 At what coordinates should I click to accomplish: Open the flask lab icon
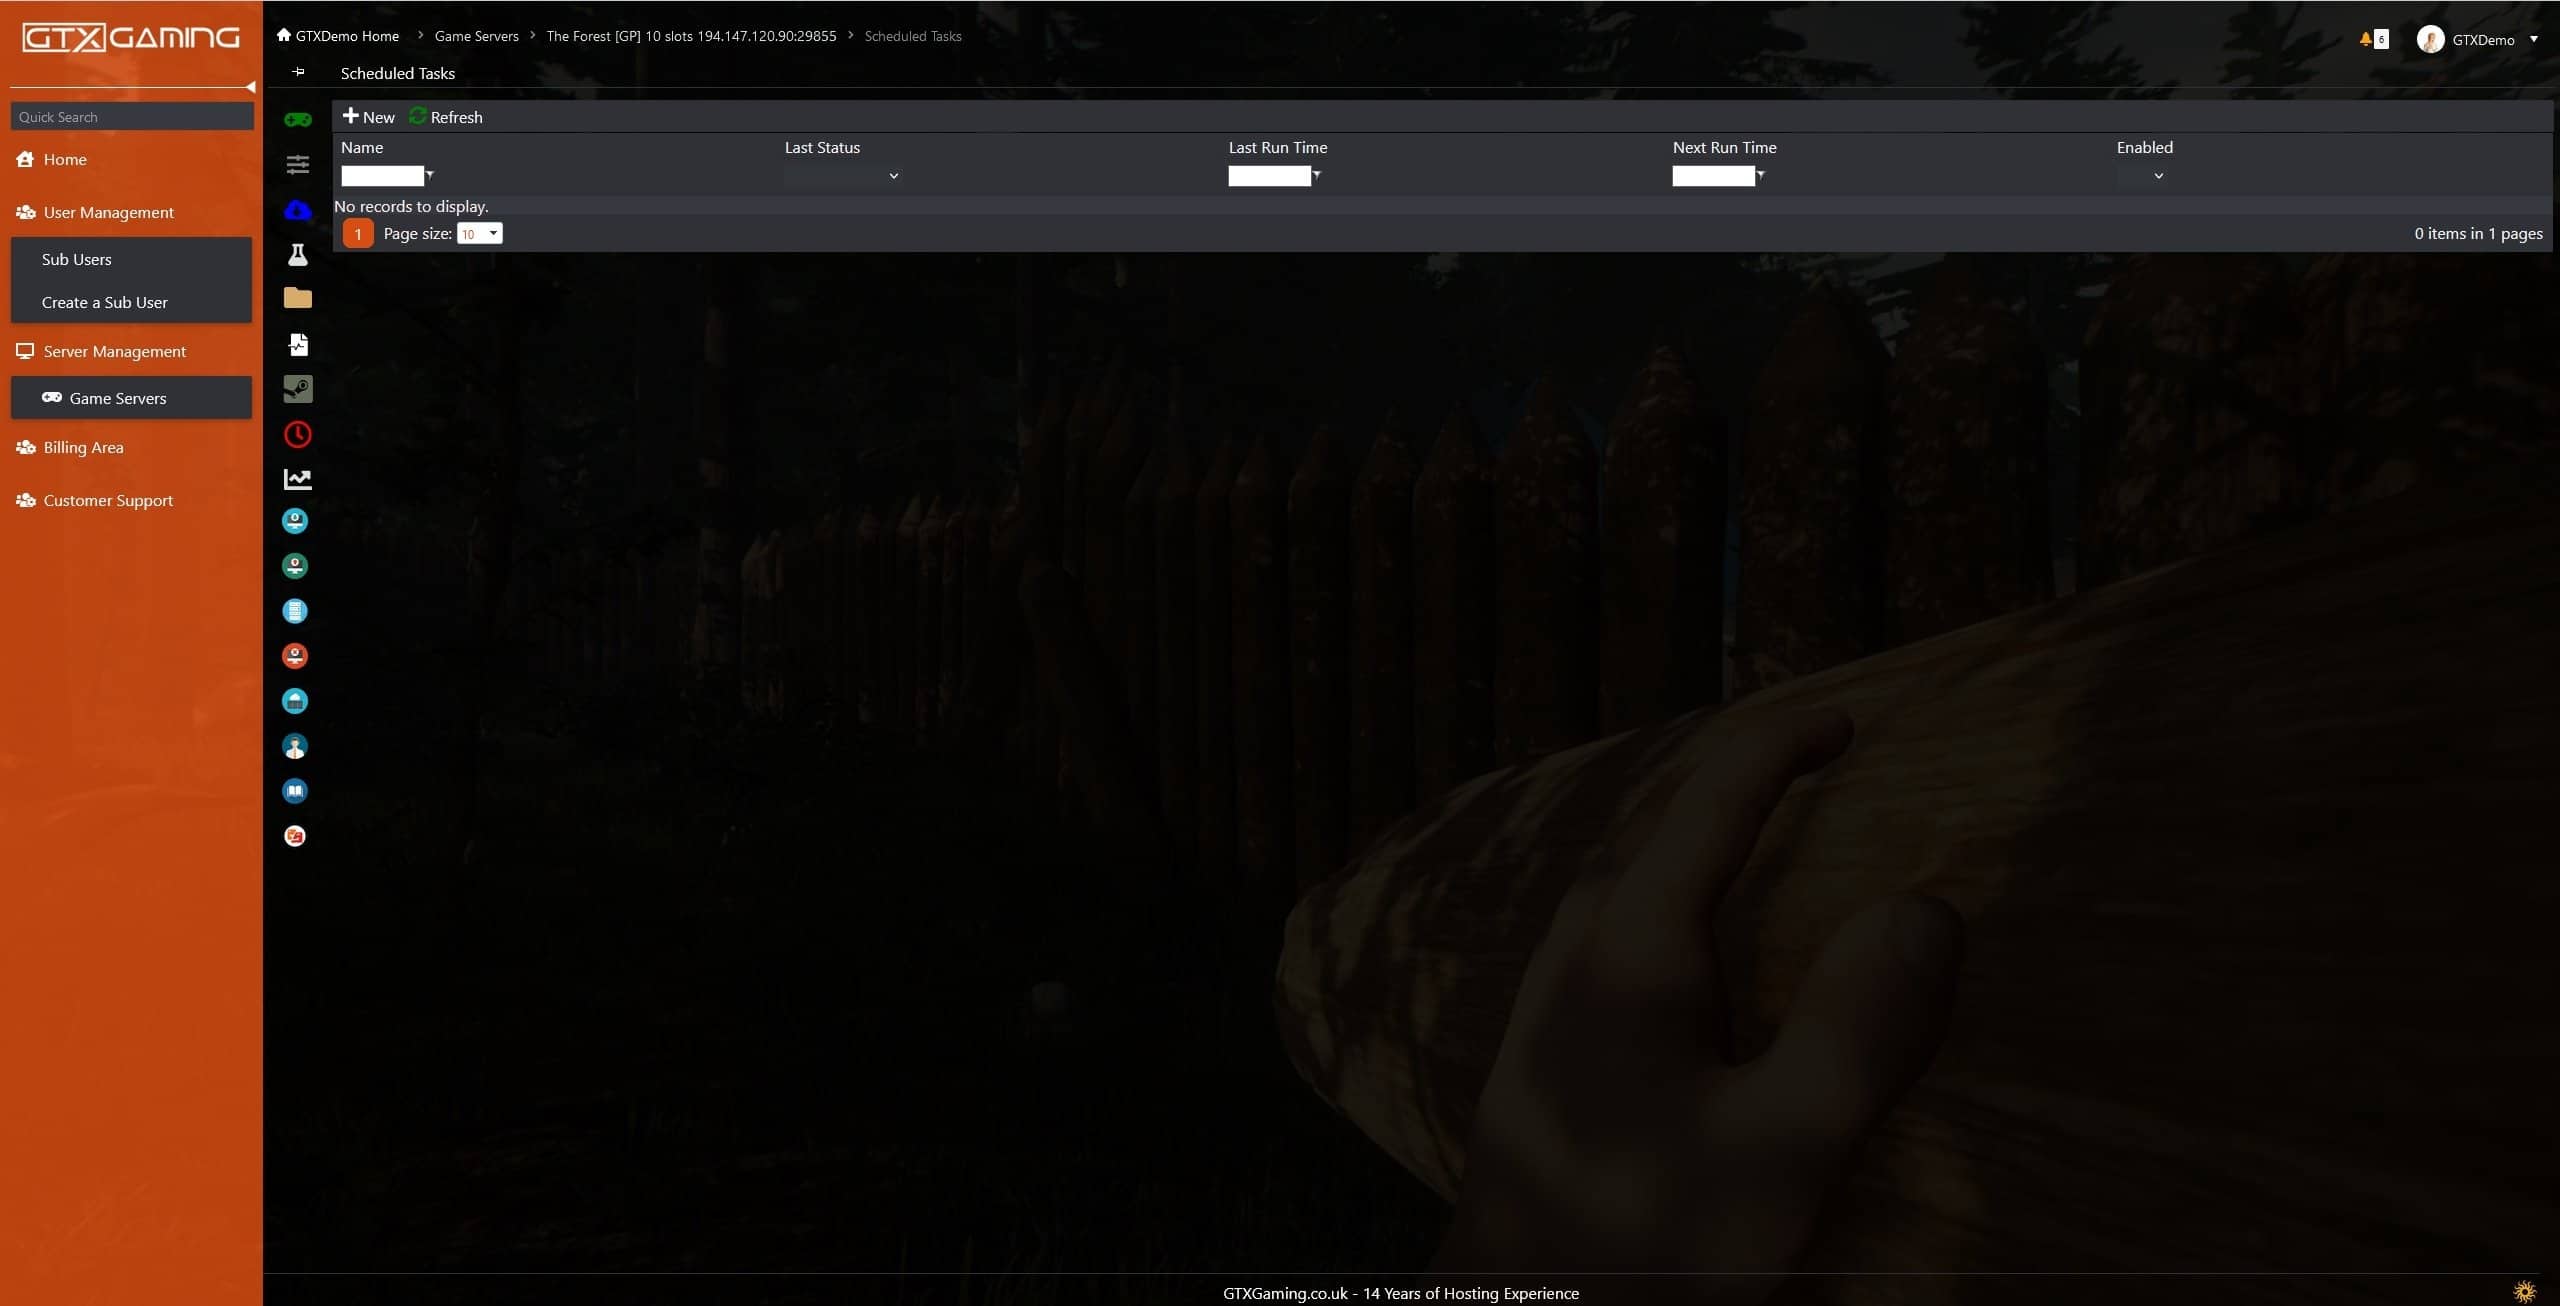(297, 255)
